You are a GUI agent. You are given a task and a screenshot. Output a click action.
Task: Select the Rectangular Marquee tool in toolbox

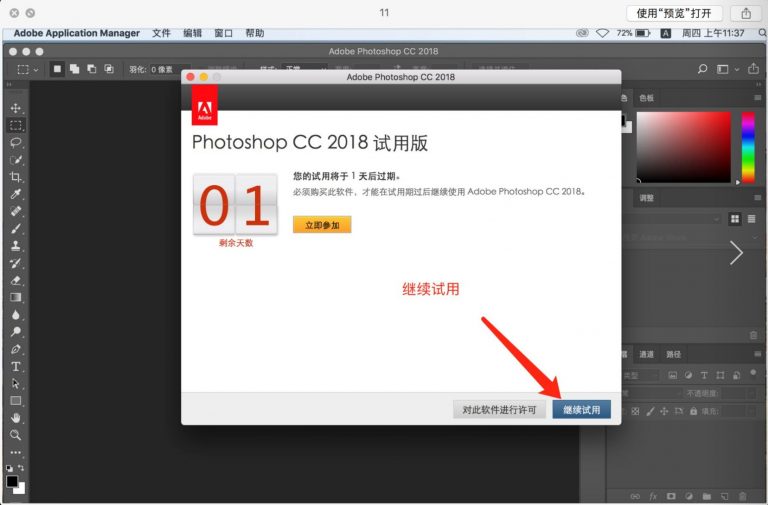point(16,125)
